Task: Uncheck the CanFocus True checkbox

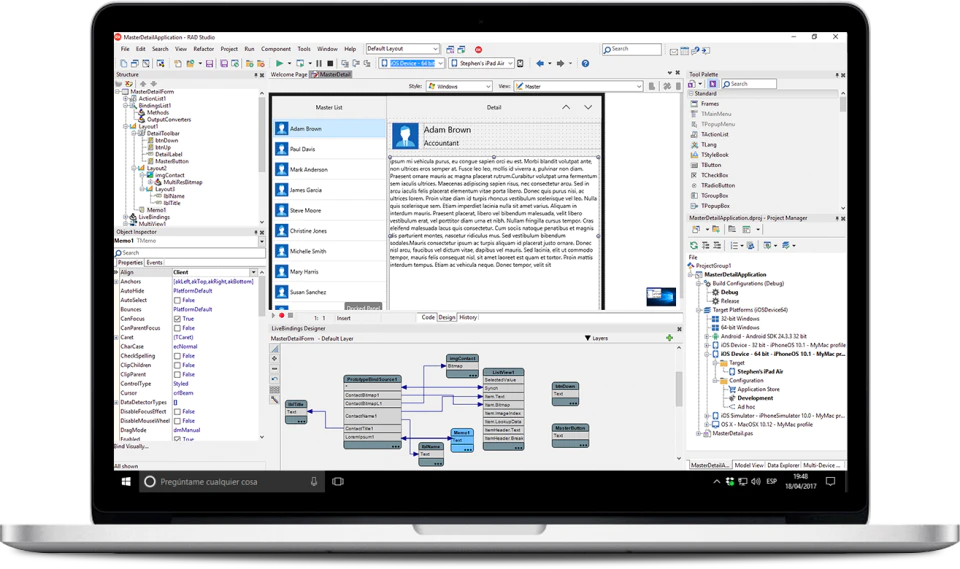Action: (x=177, y=318)
